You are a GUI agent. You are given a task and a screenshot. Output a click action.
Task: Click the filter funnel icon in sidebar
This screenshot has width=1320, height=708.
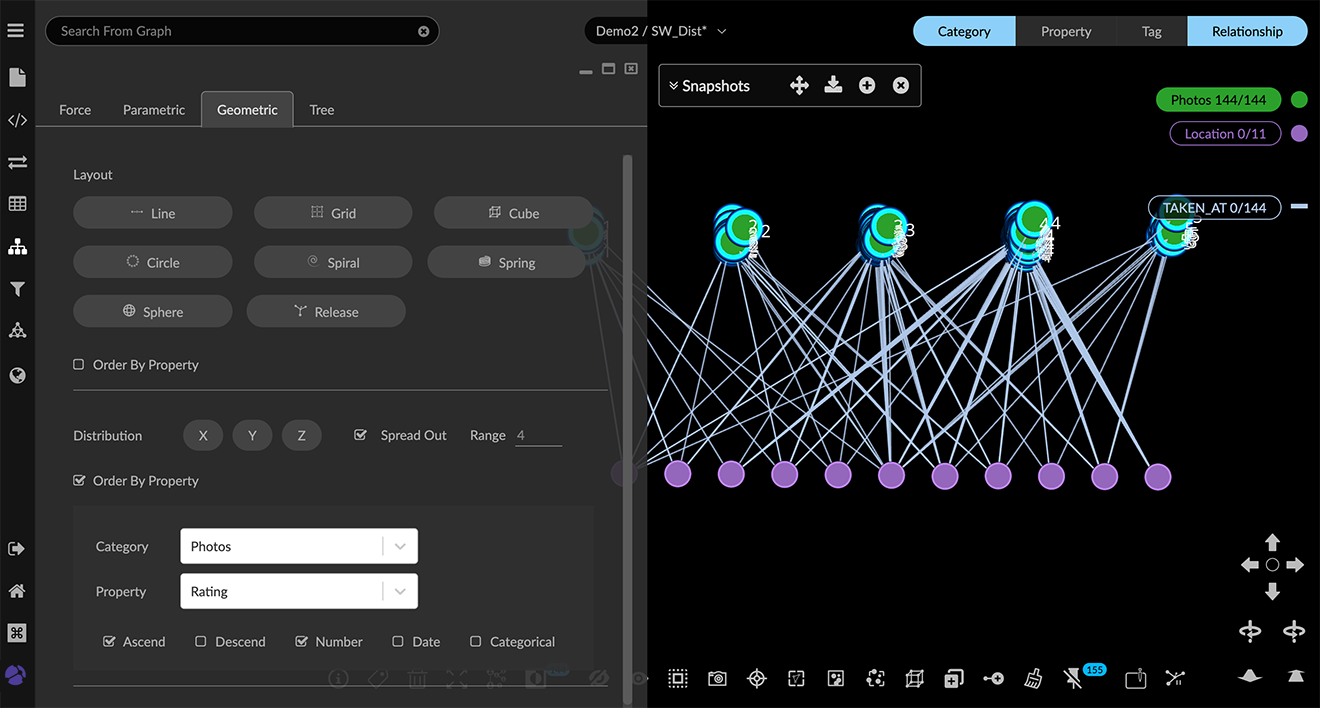(17, 289)
